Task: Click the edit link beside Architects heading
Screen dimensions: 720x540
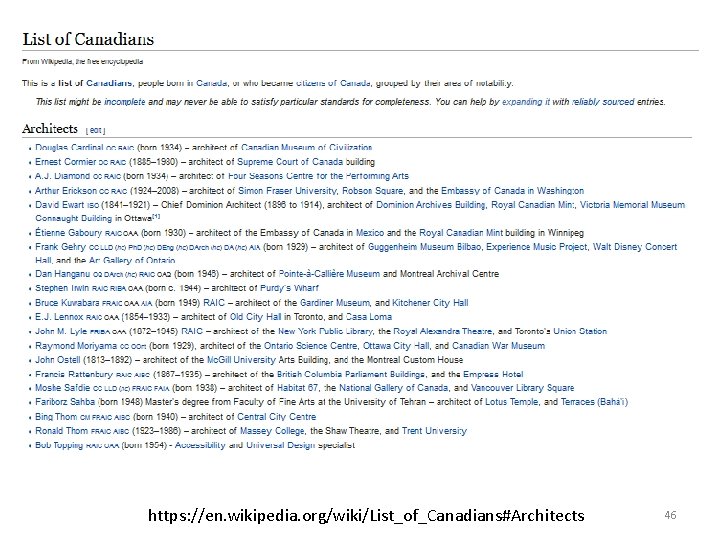Action: [95, 130]
